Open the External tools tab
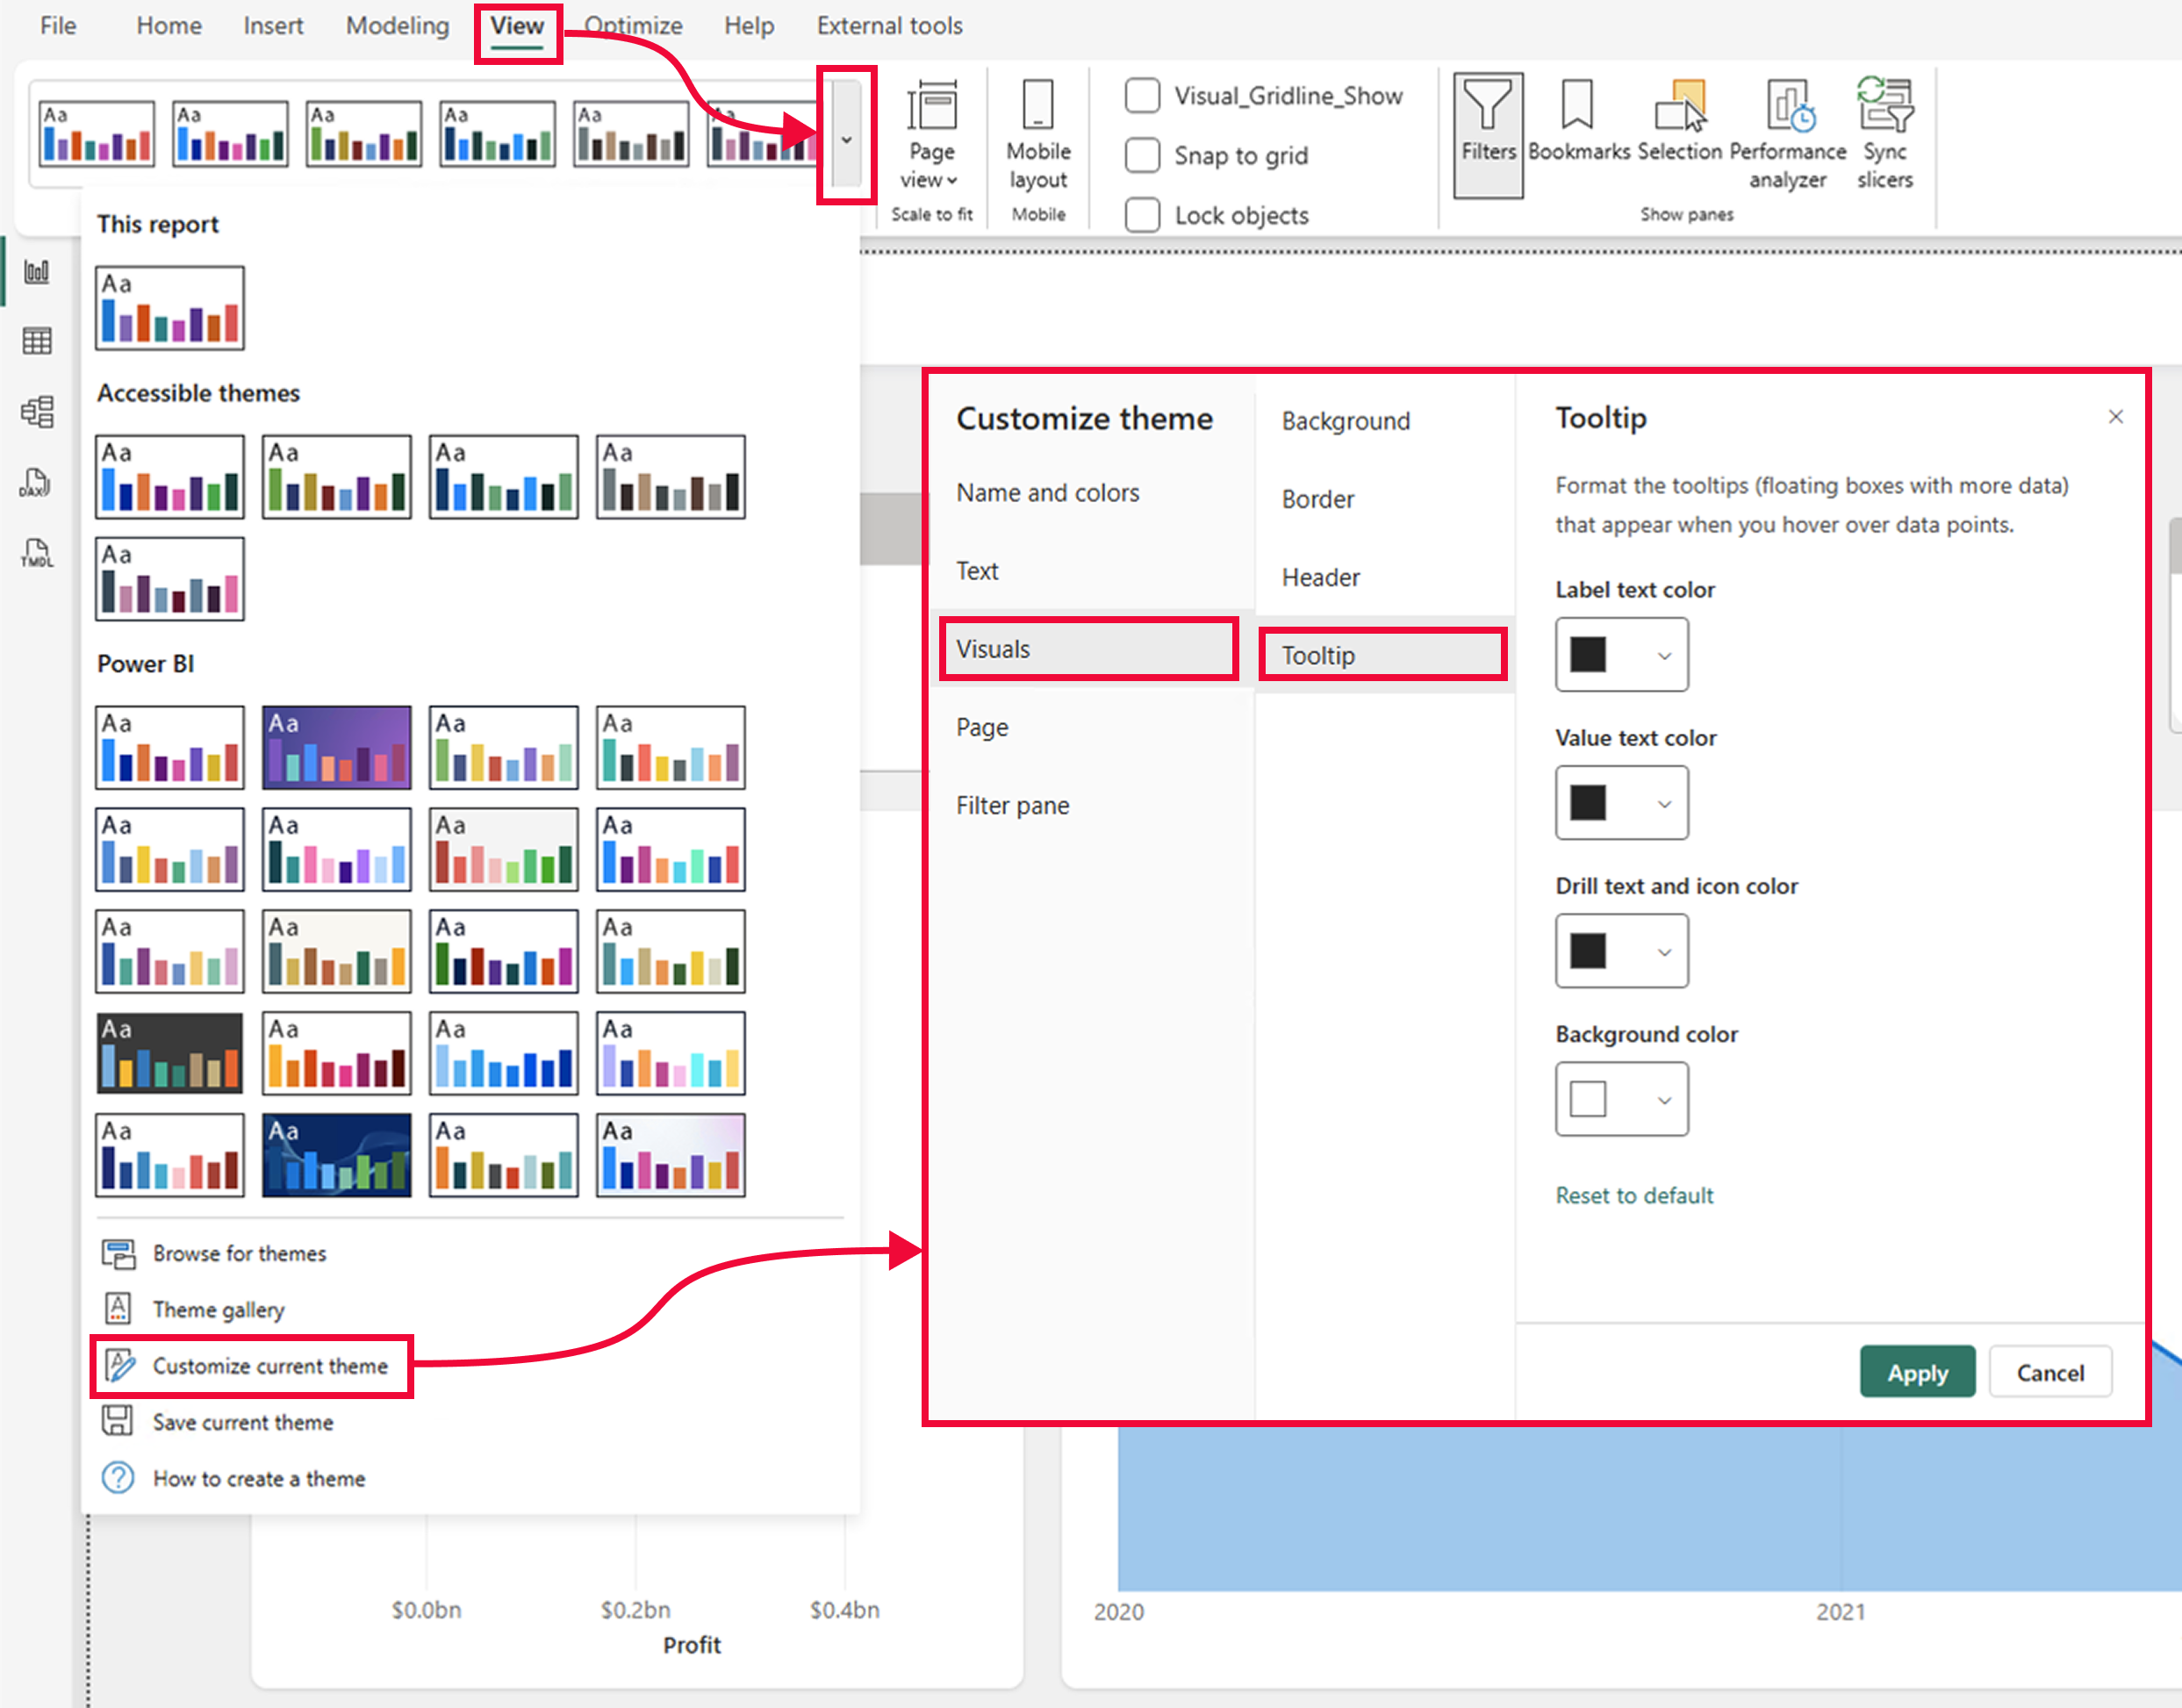Image resolution: width=2182 pixels, height=1708 pixels. coord(888,25)
